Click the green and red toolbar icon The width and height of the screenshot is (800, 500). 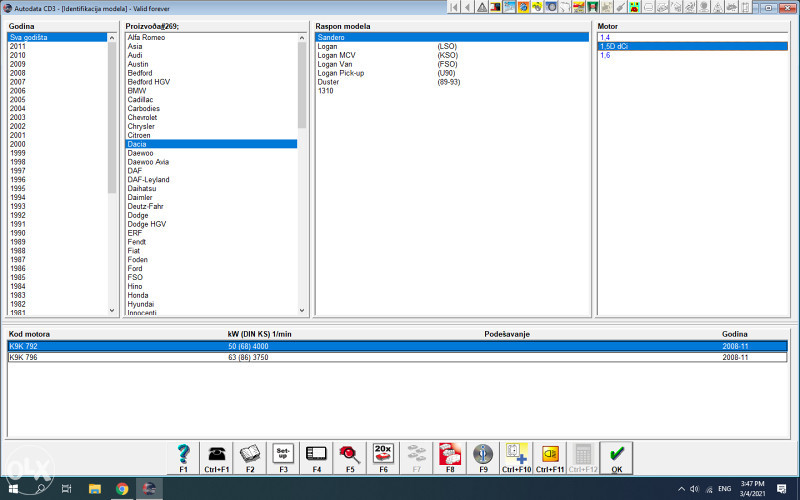592,7
